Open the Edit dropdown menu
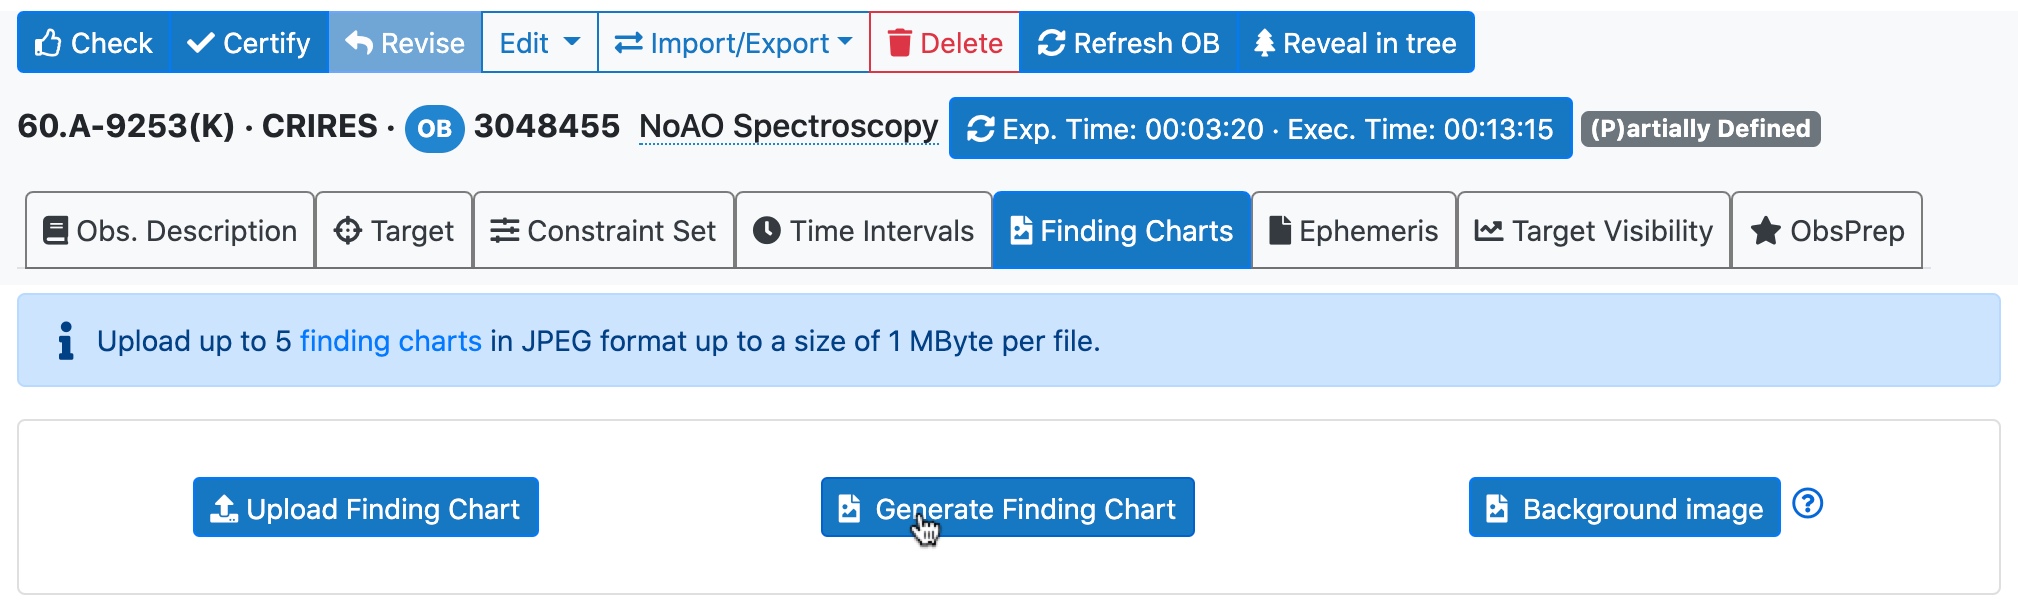2018x615 pixels. [539, 43]
